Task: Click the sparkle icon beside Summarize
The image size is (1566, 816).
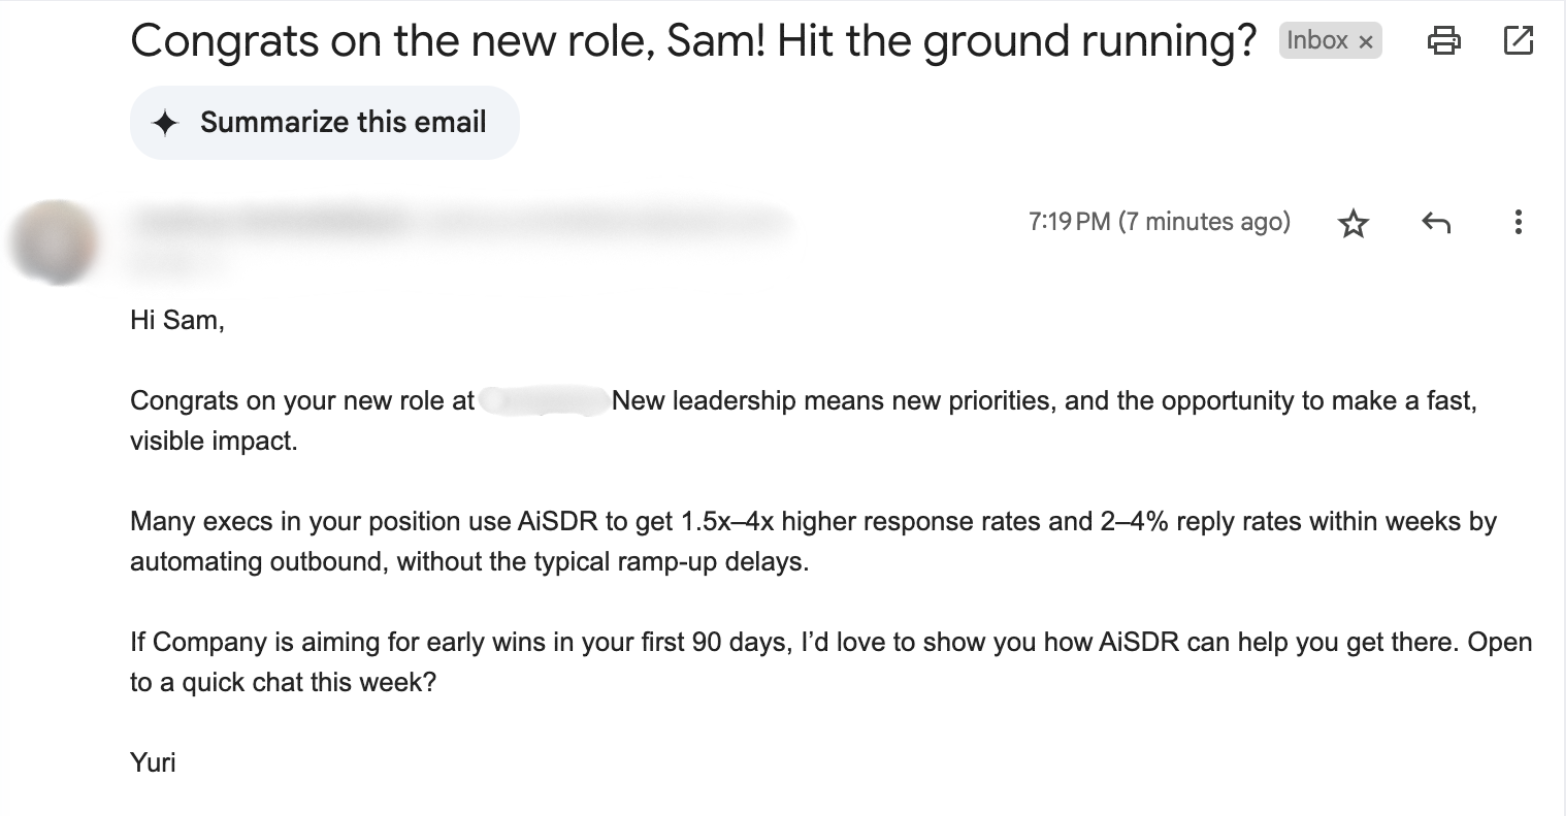Action: [165, 123]
